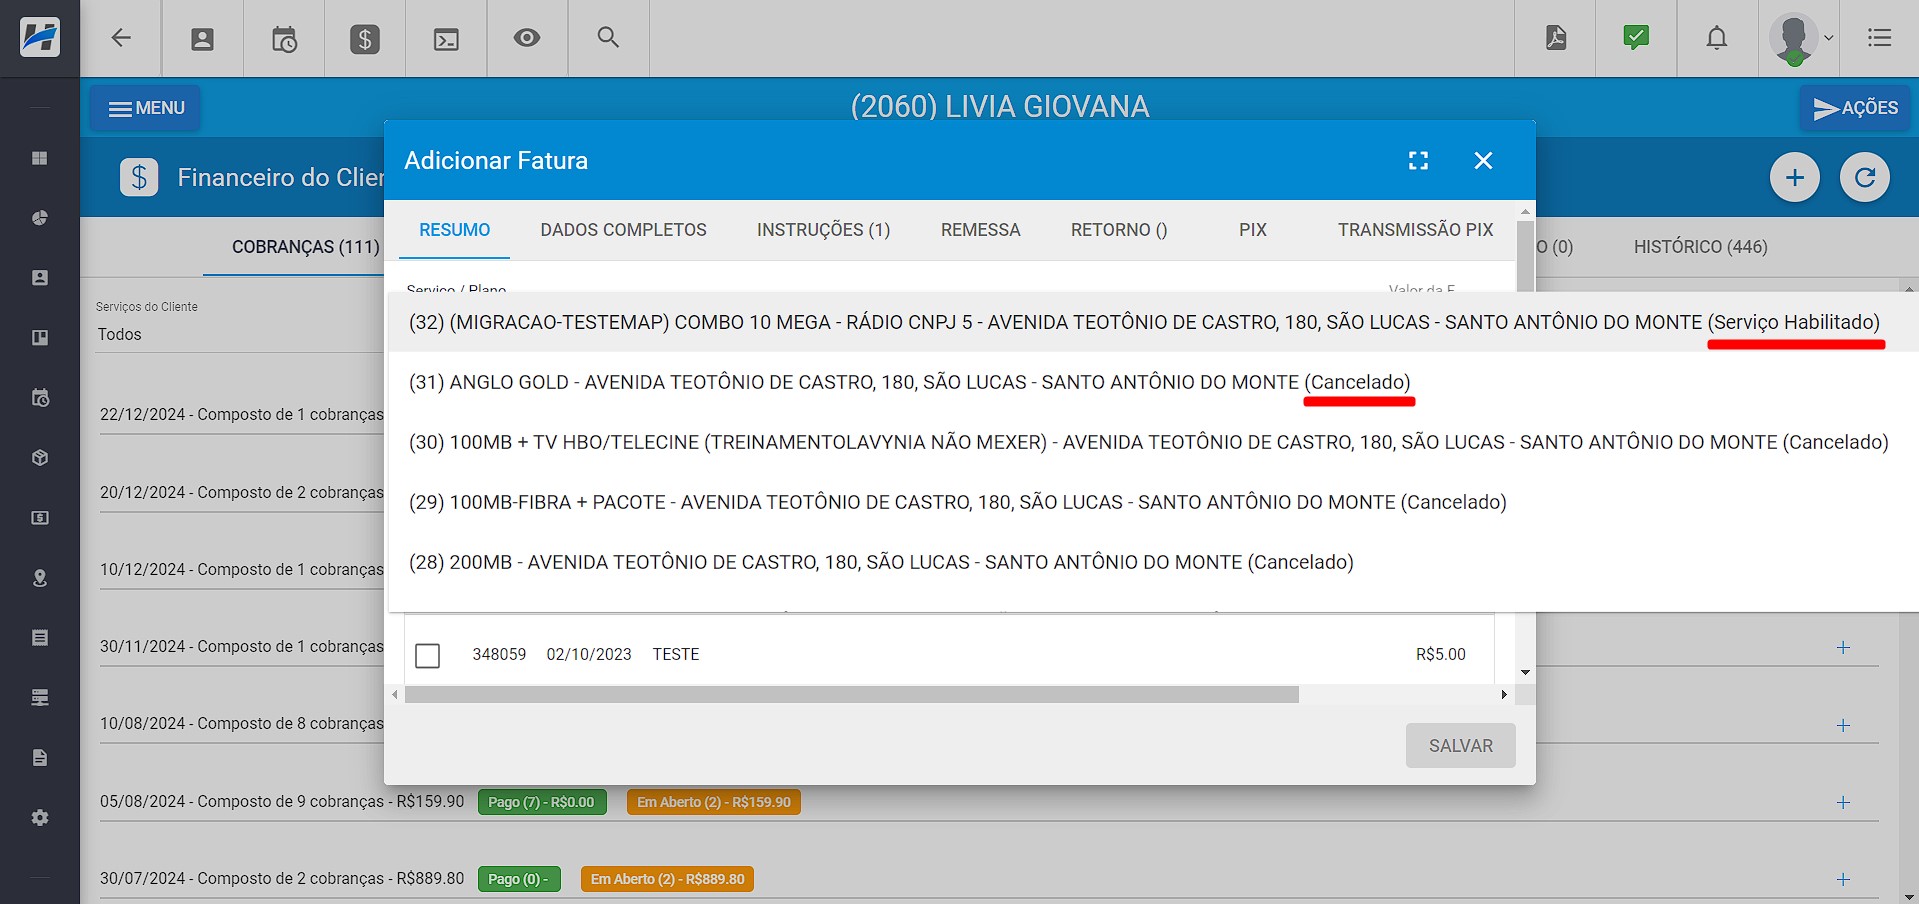Click dialog scrollbar down arrow
This screenshot has width=1919, height=904.
tap(1525, 672)
